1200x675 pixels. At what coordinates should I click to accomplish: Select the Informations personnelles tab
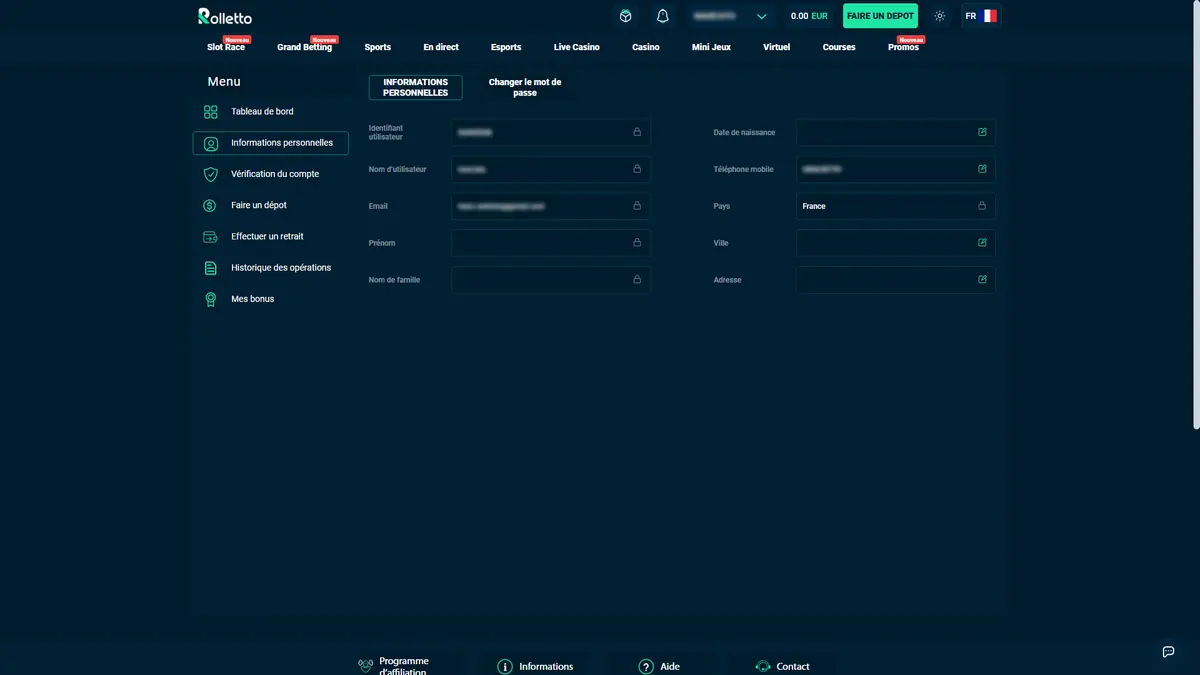(x=416, y=88)
